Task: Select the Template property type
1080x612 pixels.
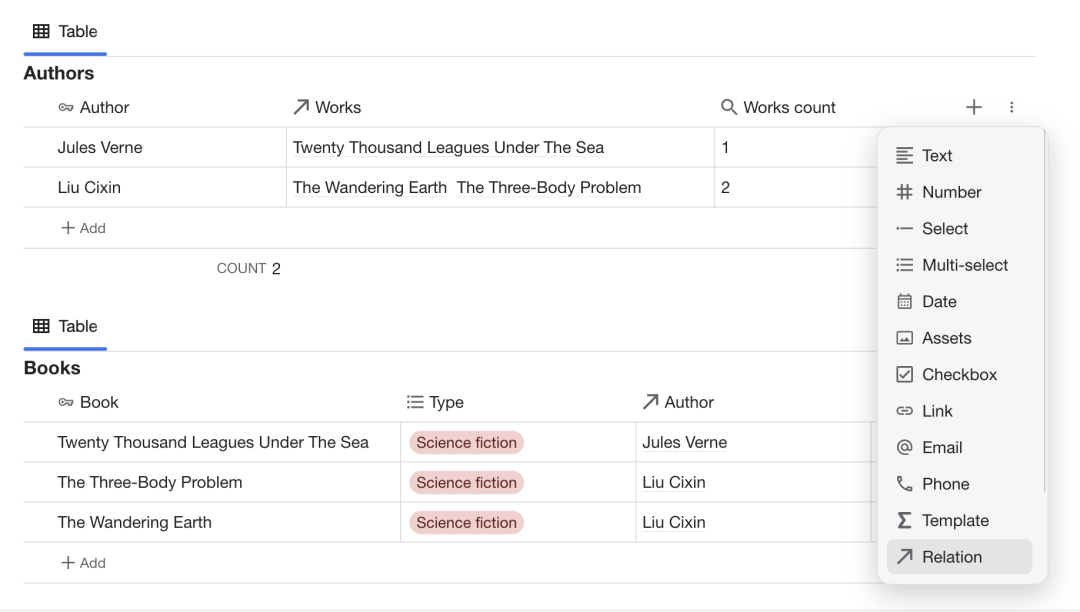Action: pyautogui.click(x=954, y=521)
